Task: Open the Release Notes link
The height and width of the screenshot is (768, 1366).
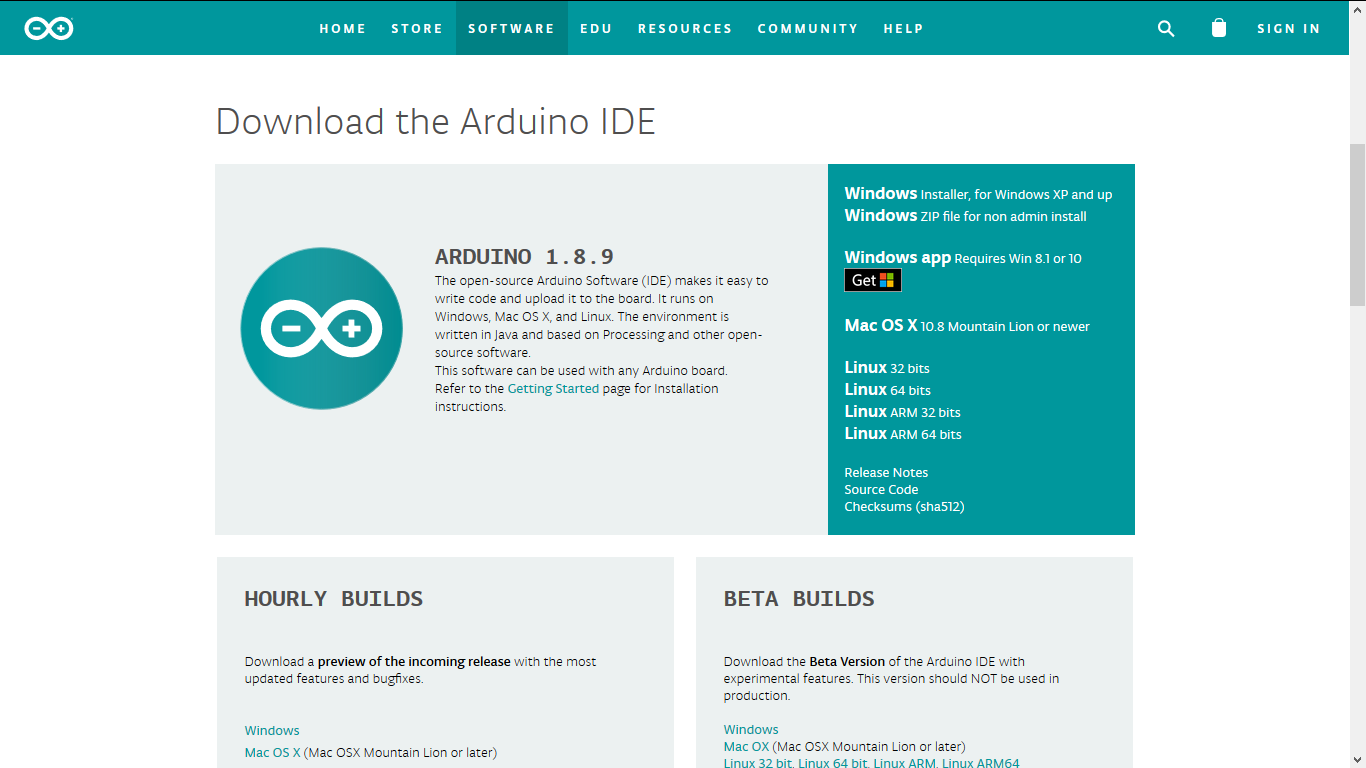Action: tap(886, 472)
